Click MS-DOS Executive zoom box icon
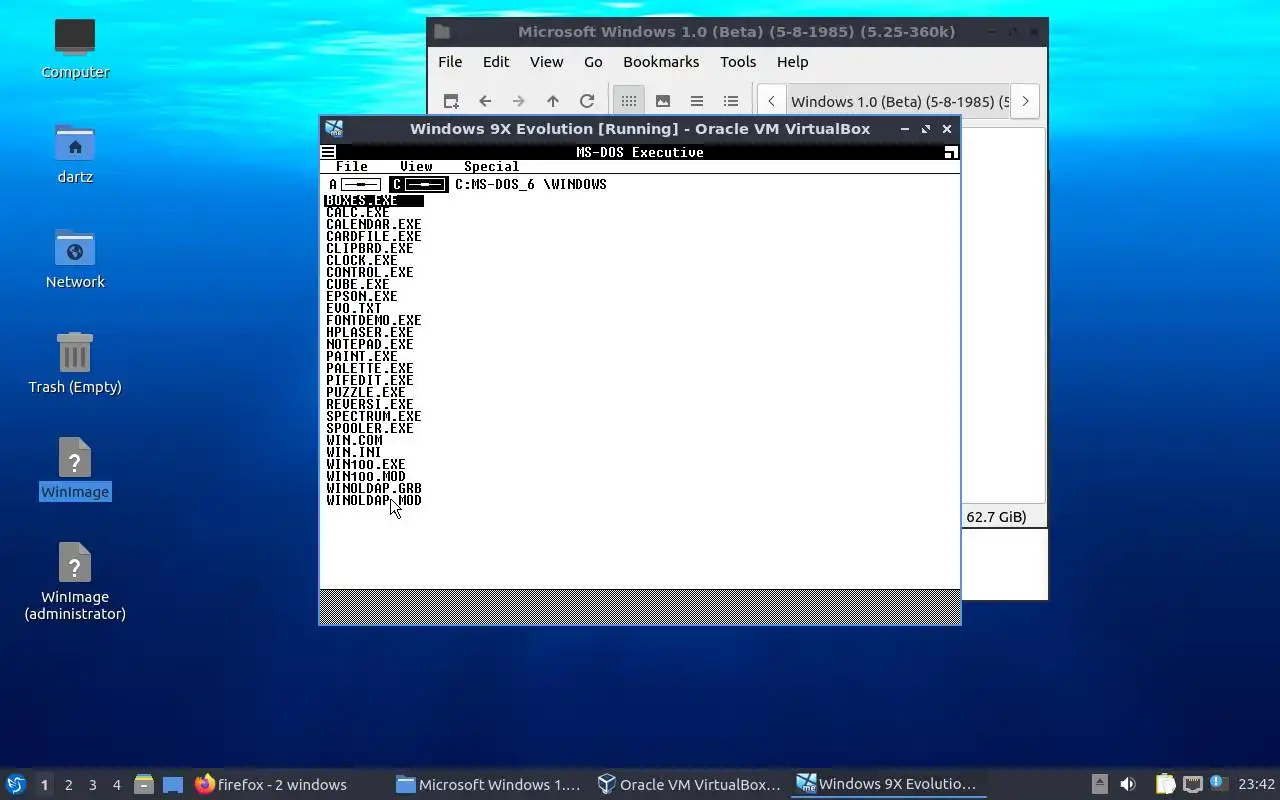Image resolution: width=1280 pixels, height=800 pixels. [x=951, y=152]
